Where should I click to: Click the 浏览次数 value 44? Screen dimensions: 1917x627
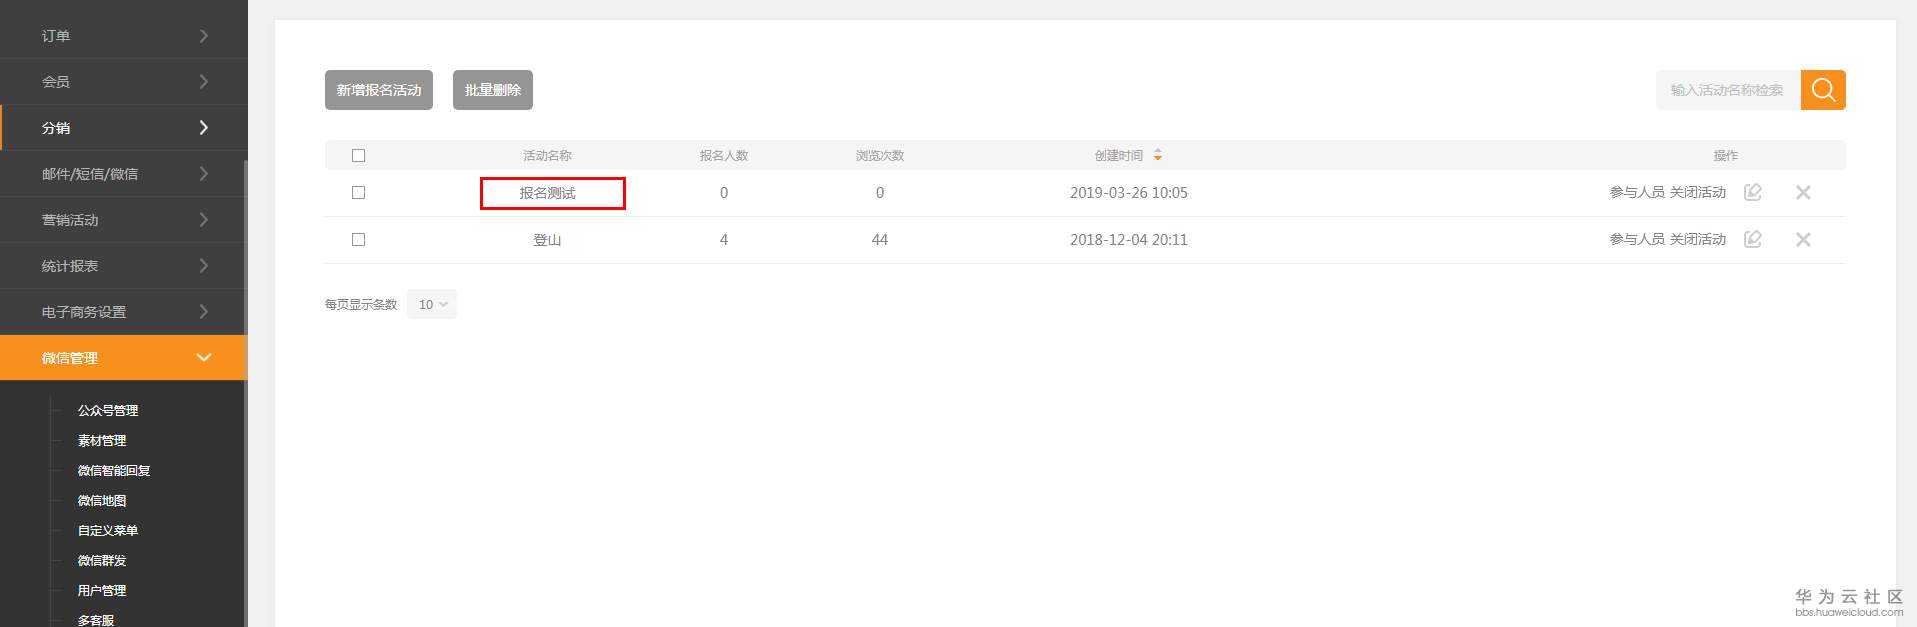pos(880,239)
